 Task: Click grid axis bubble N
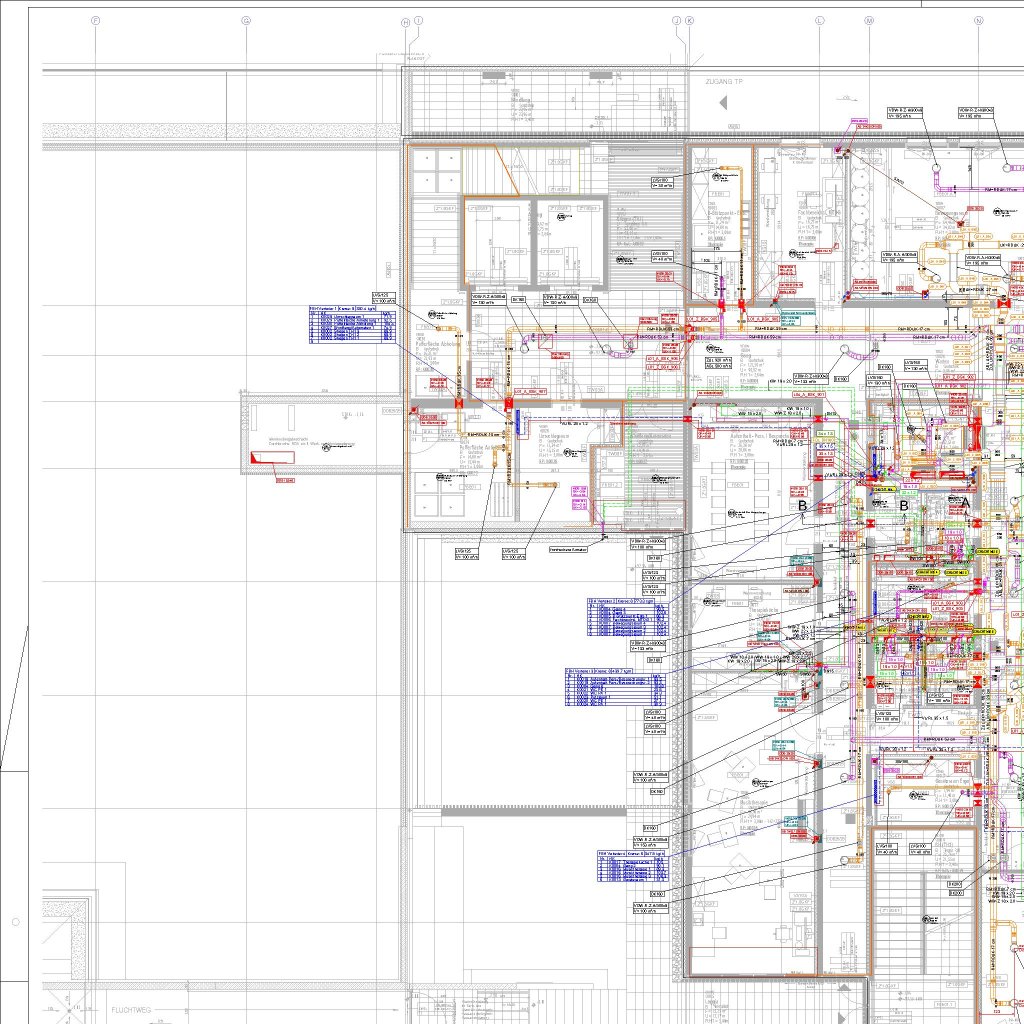[x=978, y=21]
